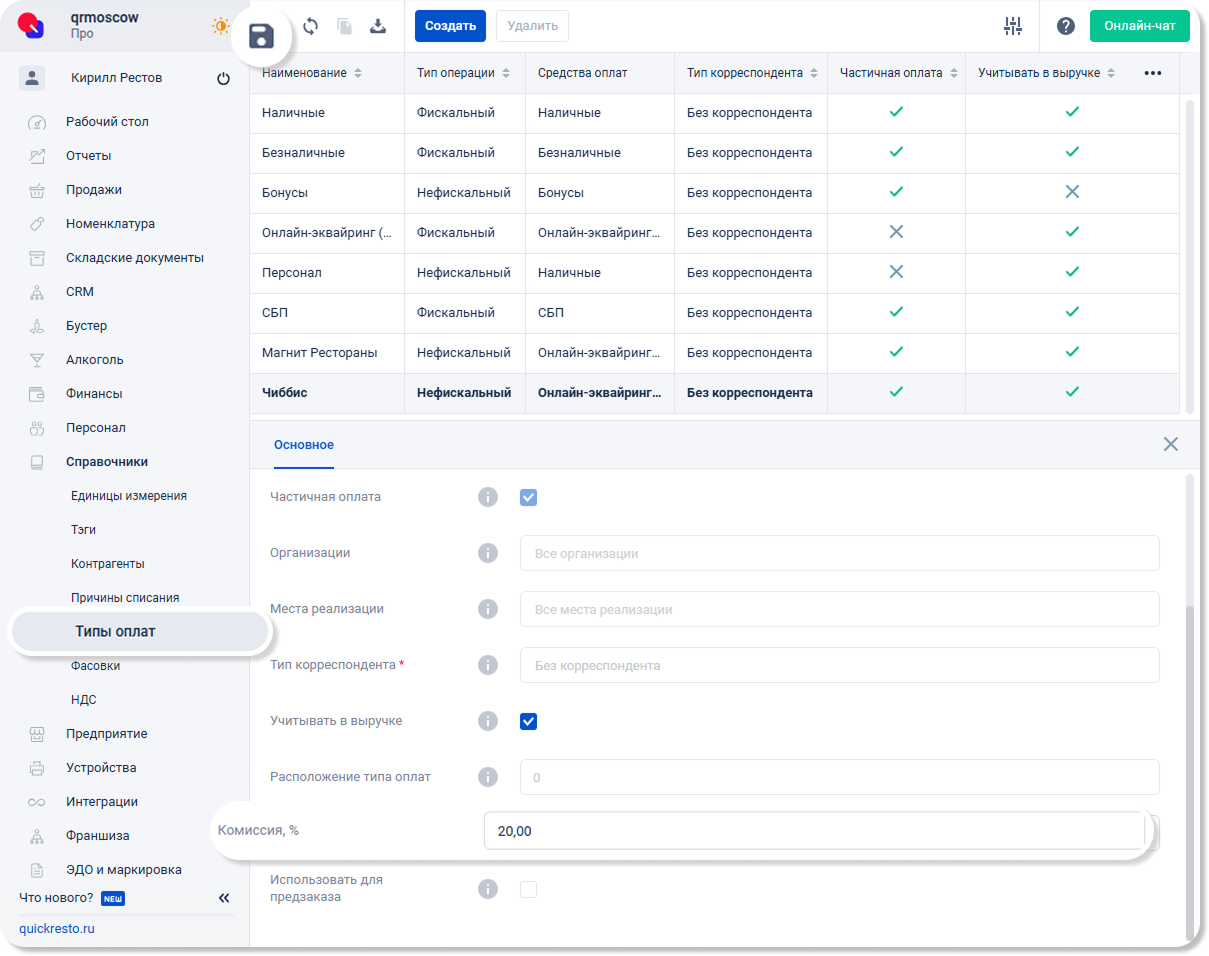Click the logout power icon
This screenshot has width=1209, height=956.
[x=223, y=79]
